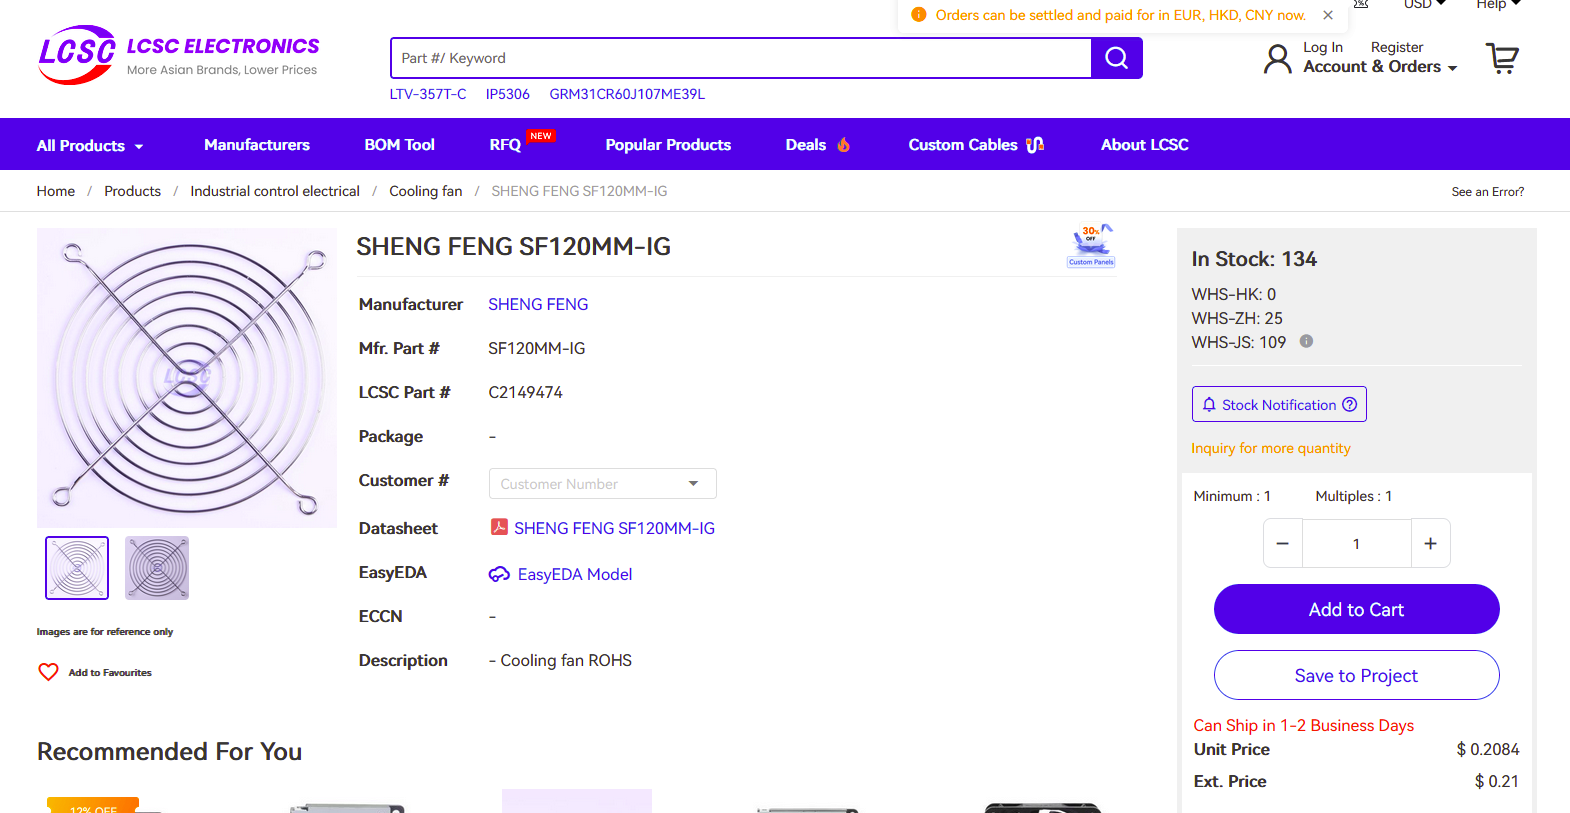Decrease quantity with minus button
Viewport: 1570px width, 813px height.
coord(1283,544)
